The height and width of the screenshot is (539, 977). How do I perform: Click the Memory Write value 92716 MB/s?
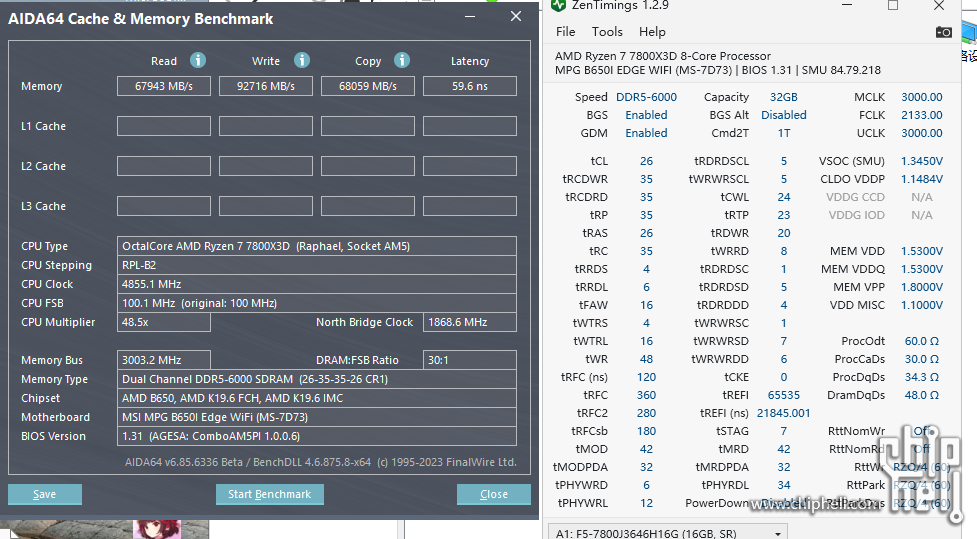click(x=266, y=86)
